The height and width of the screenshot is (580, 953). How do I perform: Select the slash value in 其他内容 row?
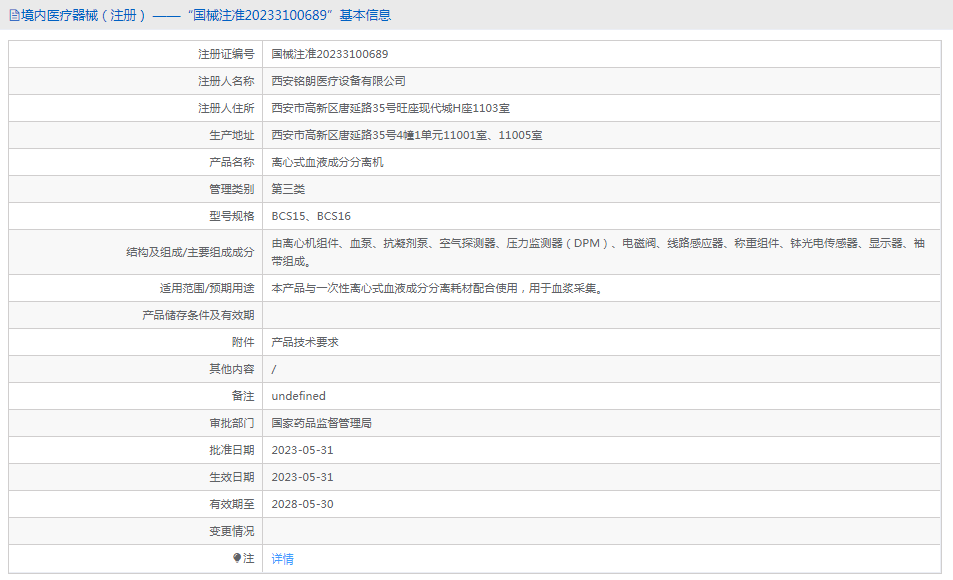274,369
